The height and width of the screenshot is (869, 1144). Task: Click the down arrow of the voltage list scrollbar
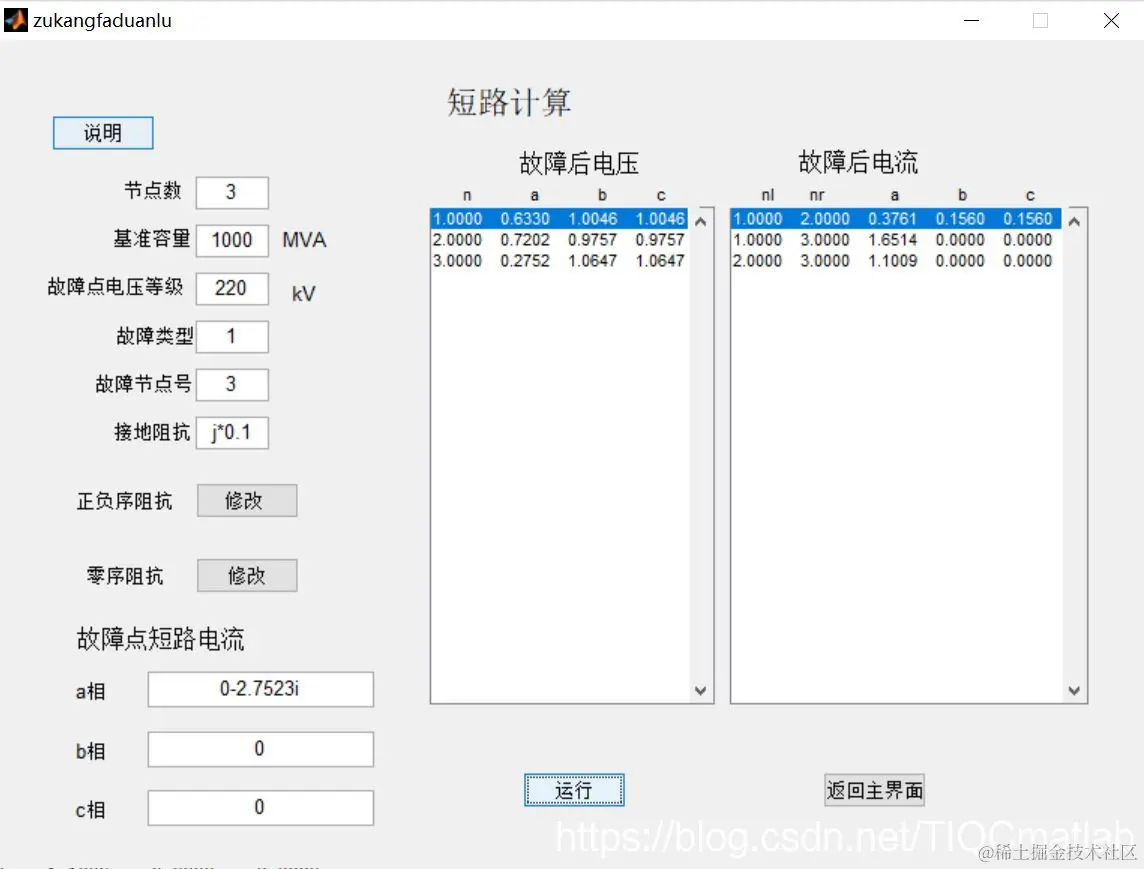click(701, 690)
